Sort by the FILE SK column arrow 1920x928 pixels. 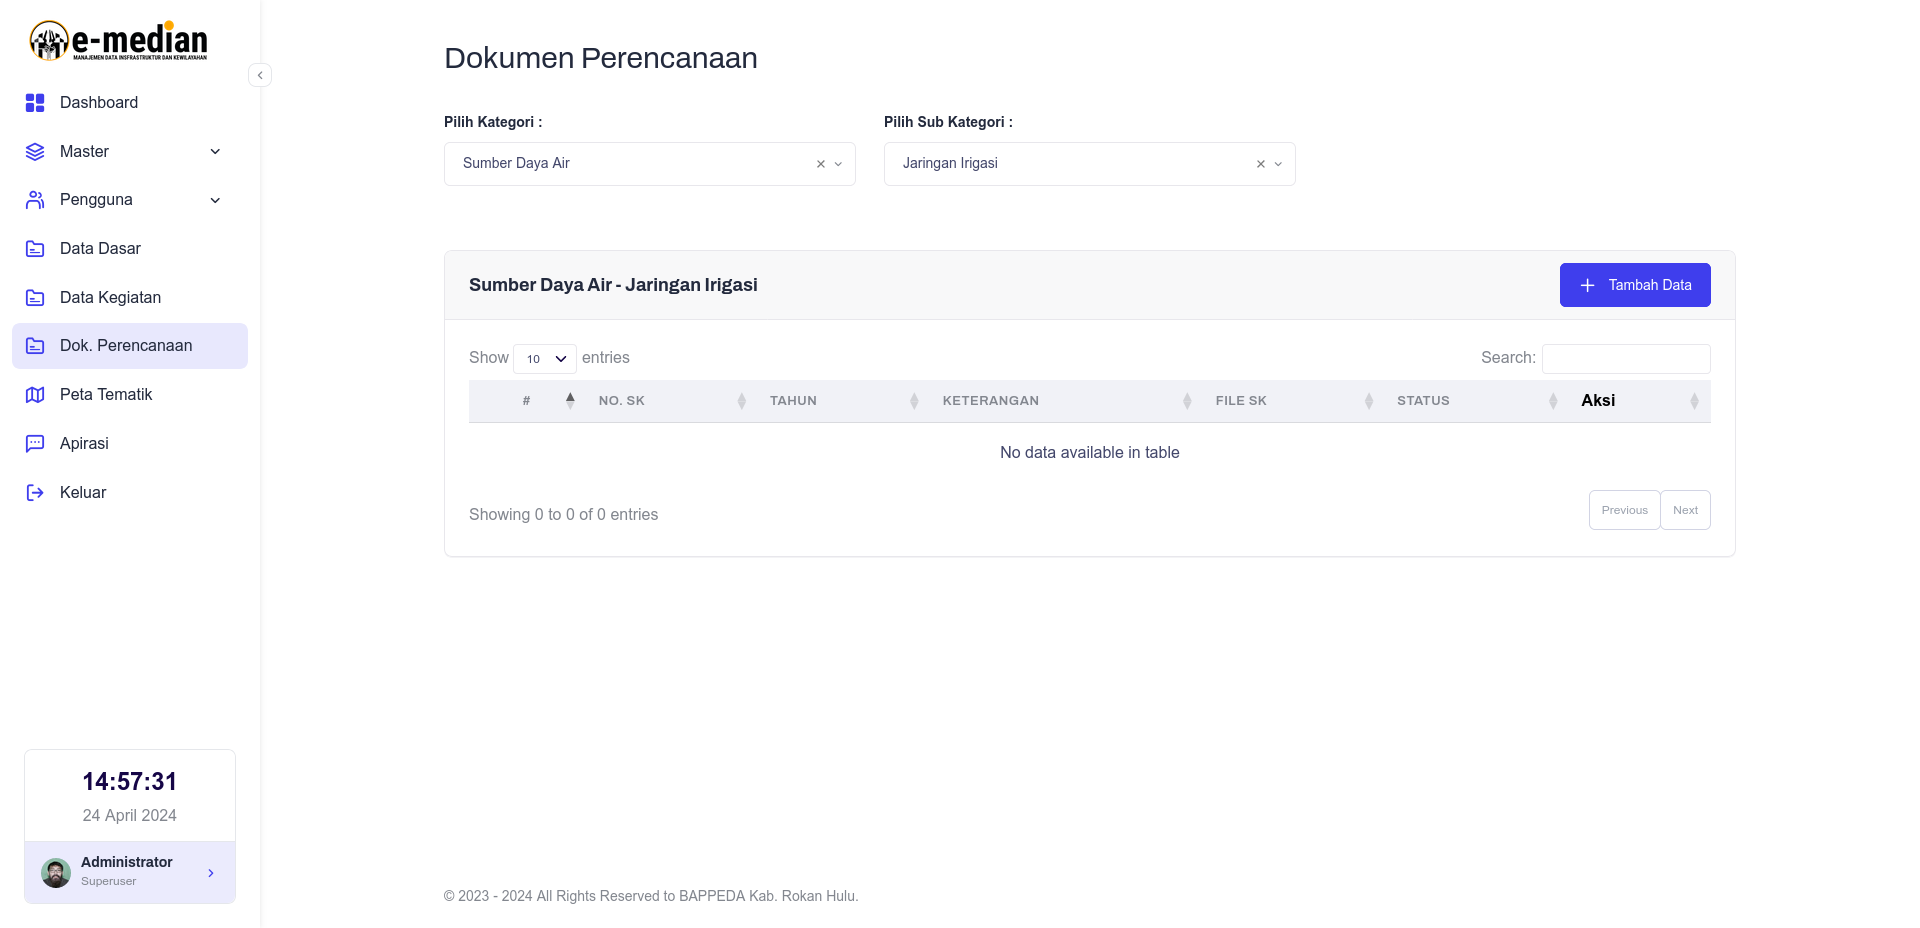pos(1369,401)
